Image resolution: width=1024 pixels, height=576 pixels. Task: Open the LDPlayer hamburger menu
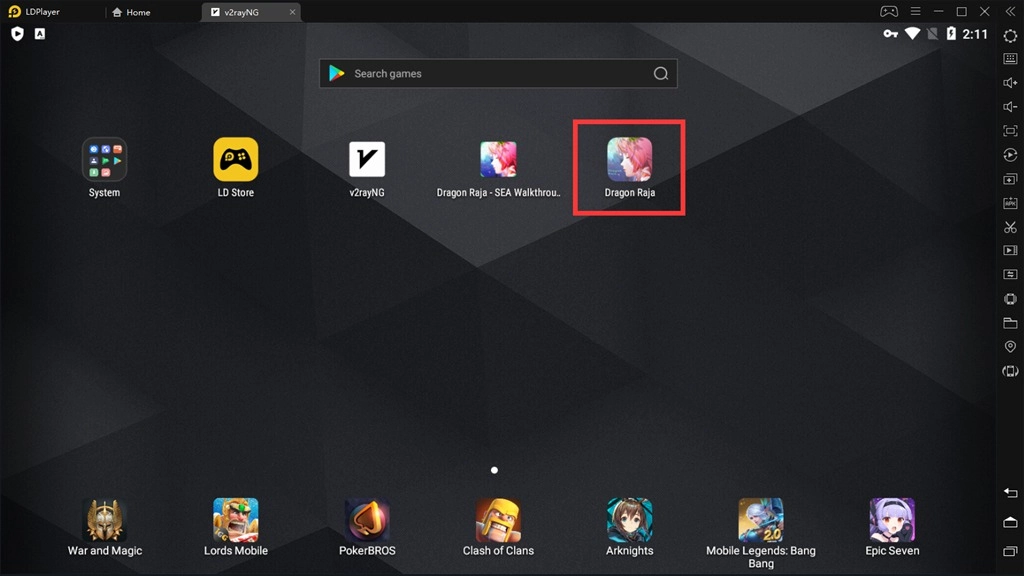(914, 12)
